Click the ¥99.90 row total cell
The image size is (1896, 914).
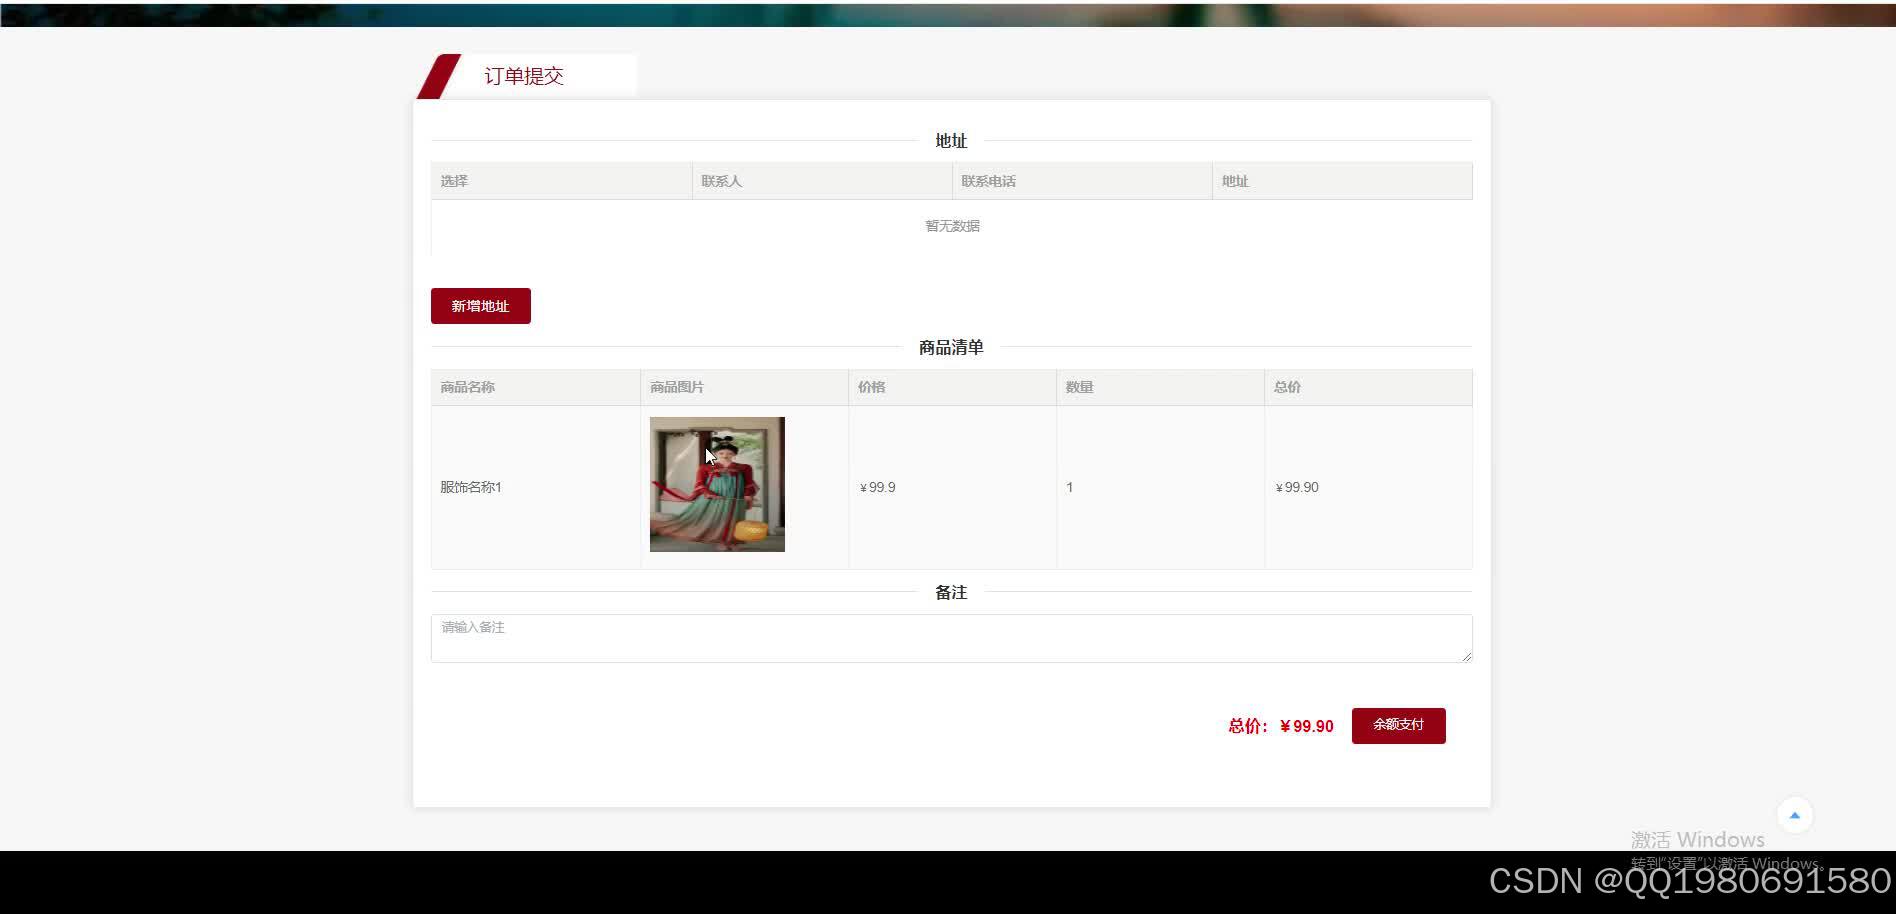1368,487
